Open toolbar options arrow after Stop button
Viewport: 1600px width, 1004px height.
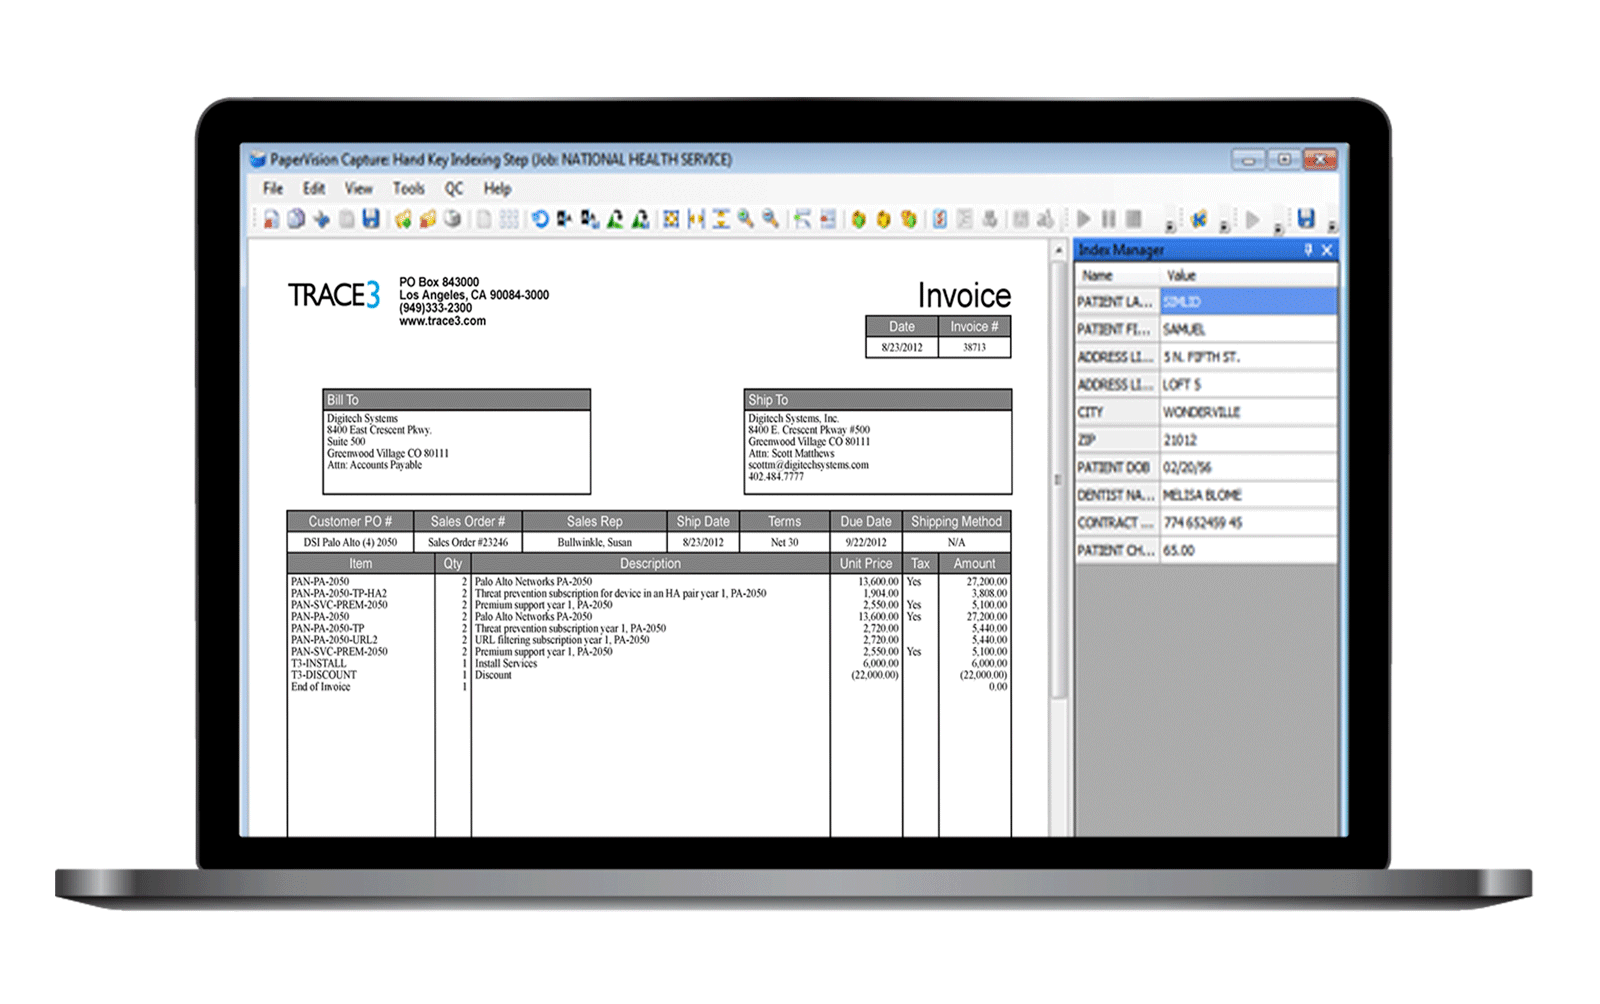[1170, 227]
